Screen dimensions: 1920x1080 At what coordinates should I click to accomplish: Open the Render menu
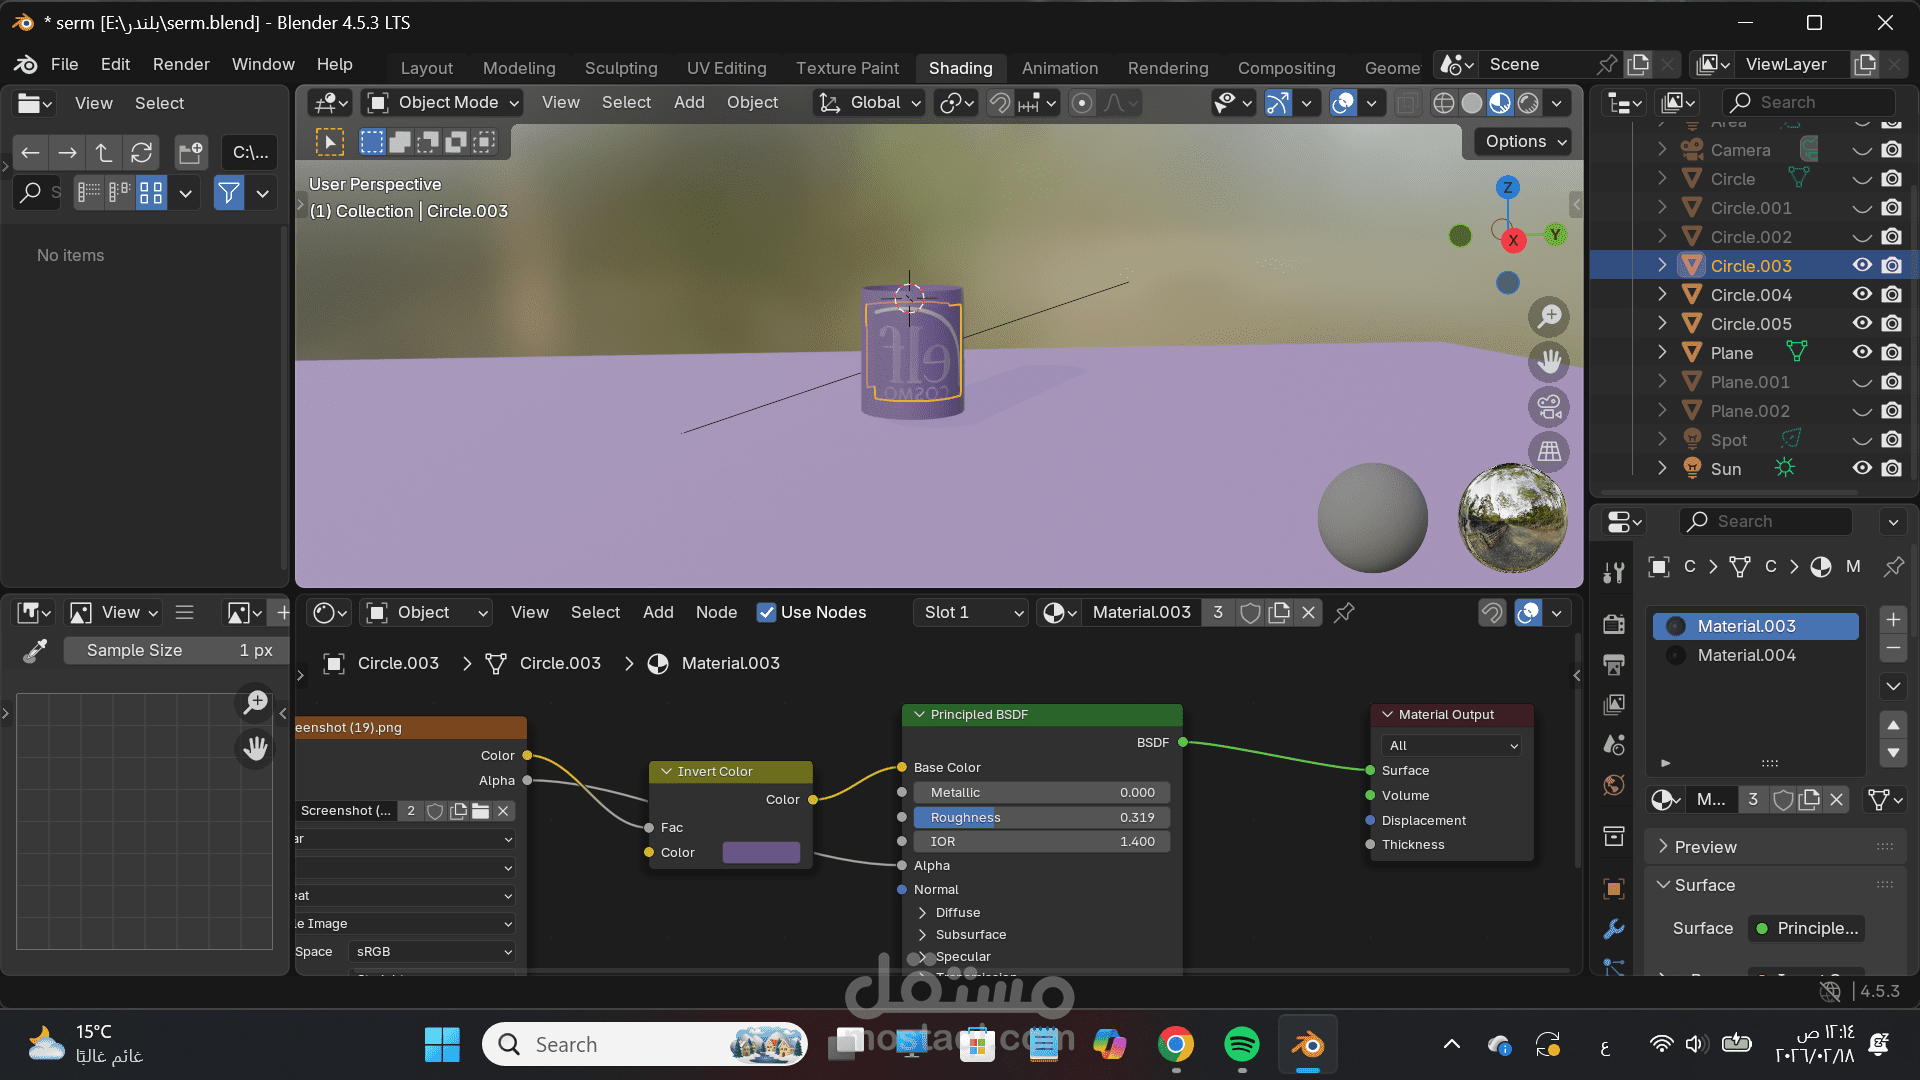point(180,64)
